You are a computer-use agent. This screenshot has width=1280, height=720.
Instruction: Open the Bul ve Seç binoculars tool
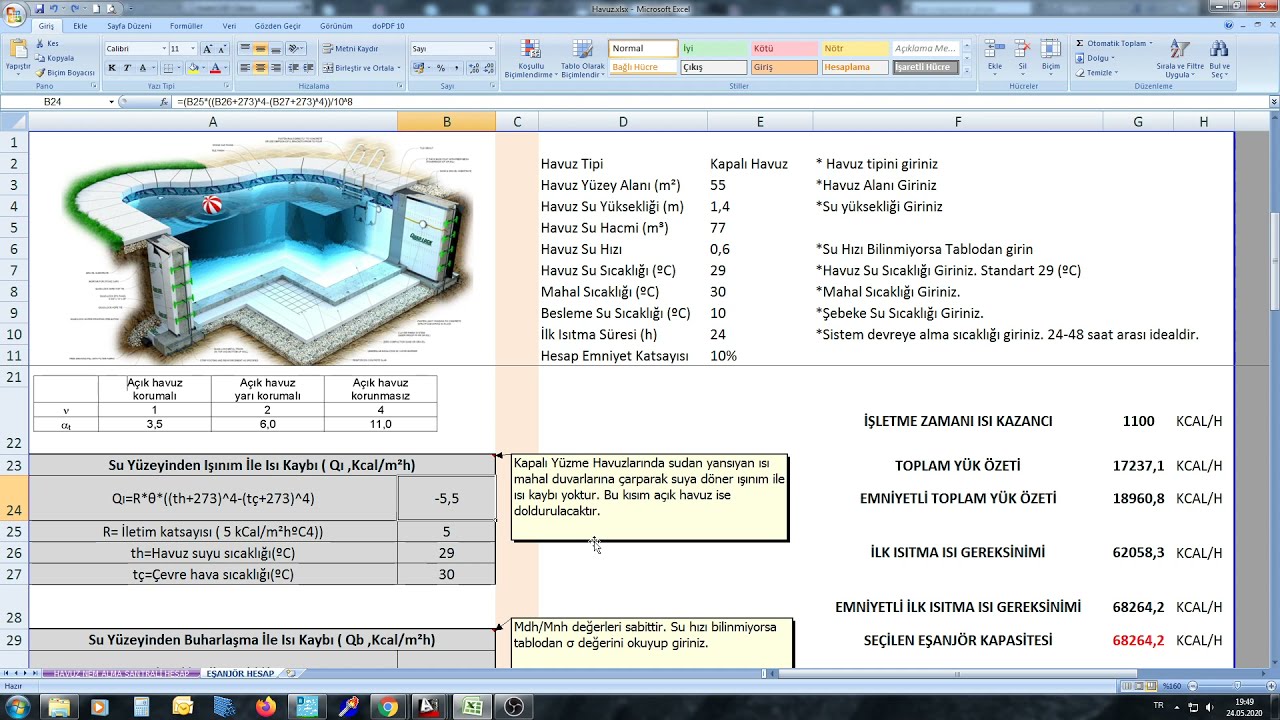coord(1219,60)
